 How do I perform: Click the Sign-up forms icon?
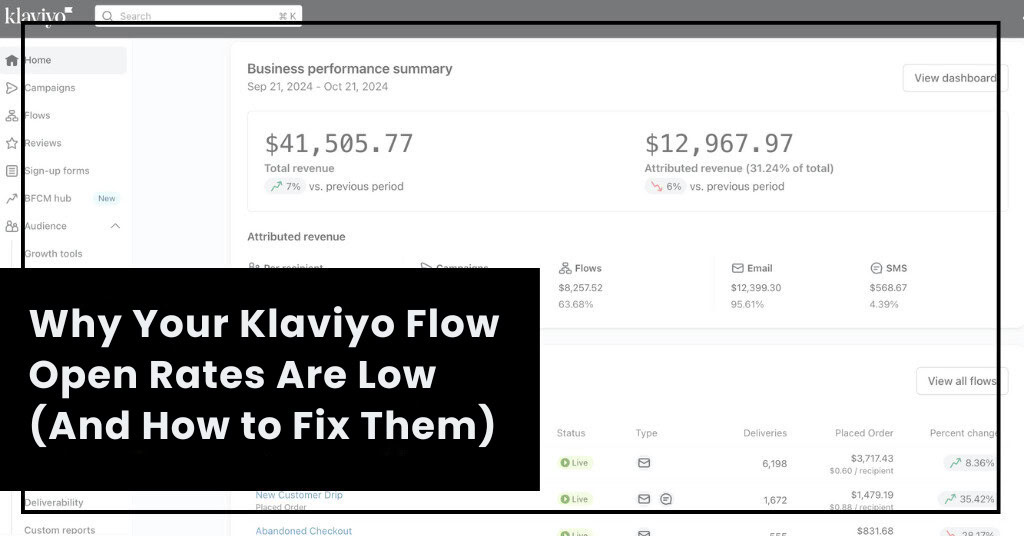click(11, 170)
